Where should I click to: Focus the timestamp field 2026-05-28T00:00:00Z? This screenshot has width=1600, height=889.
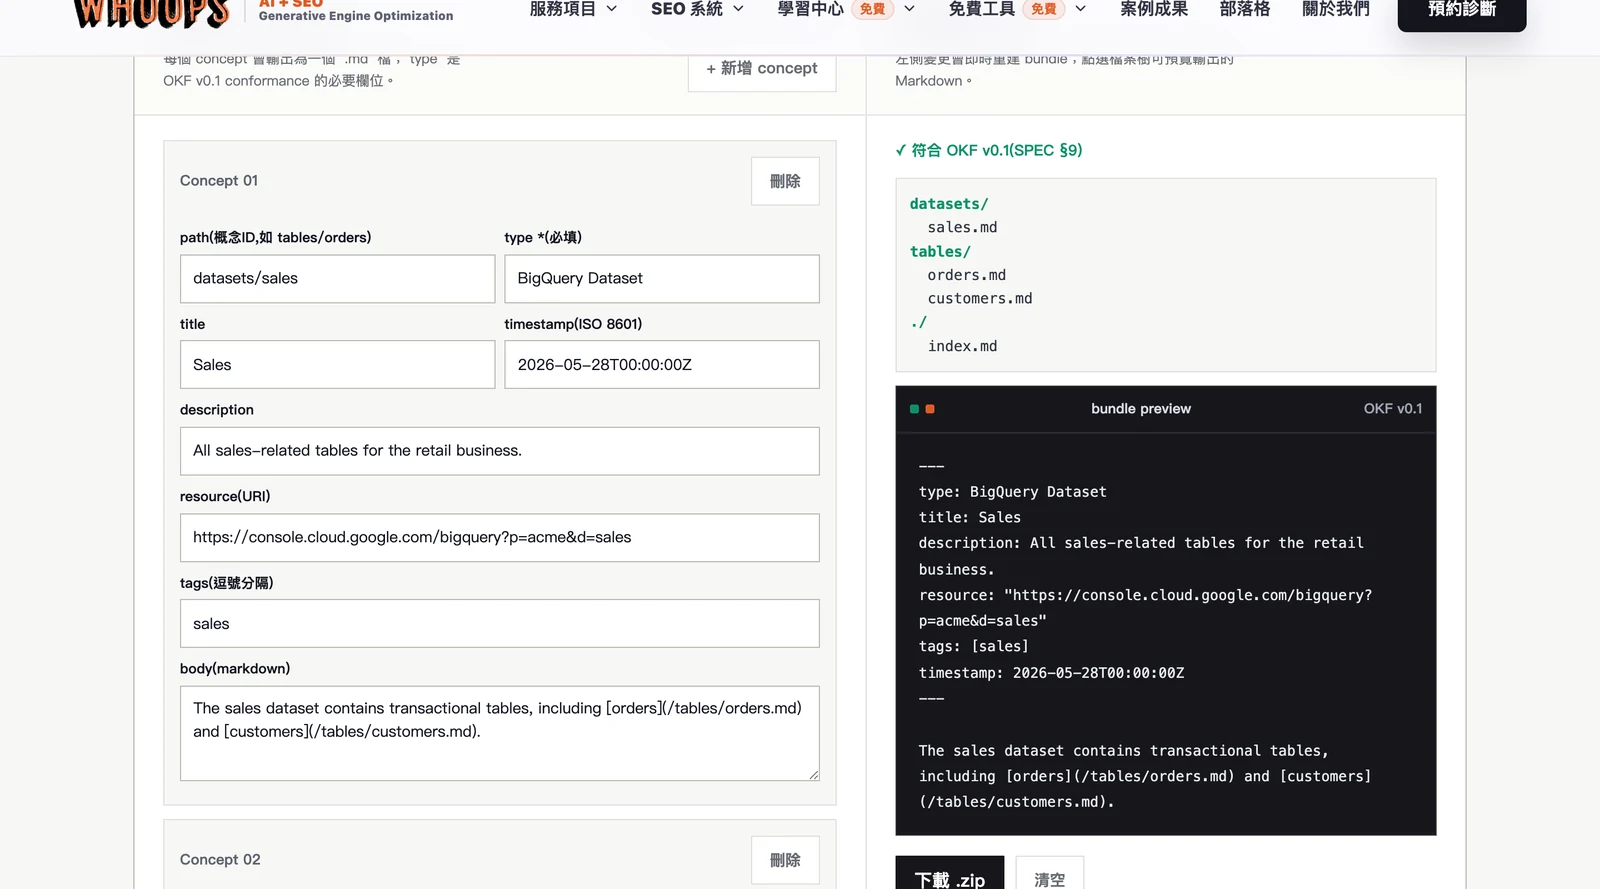662,365
